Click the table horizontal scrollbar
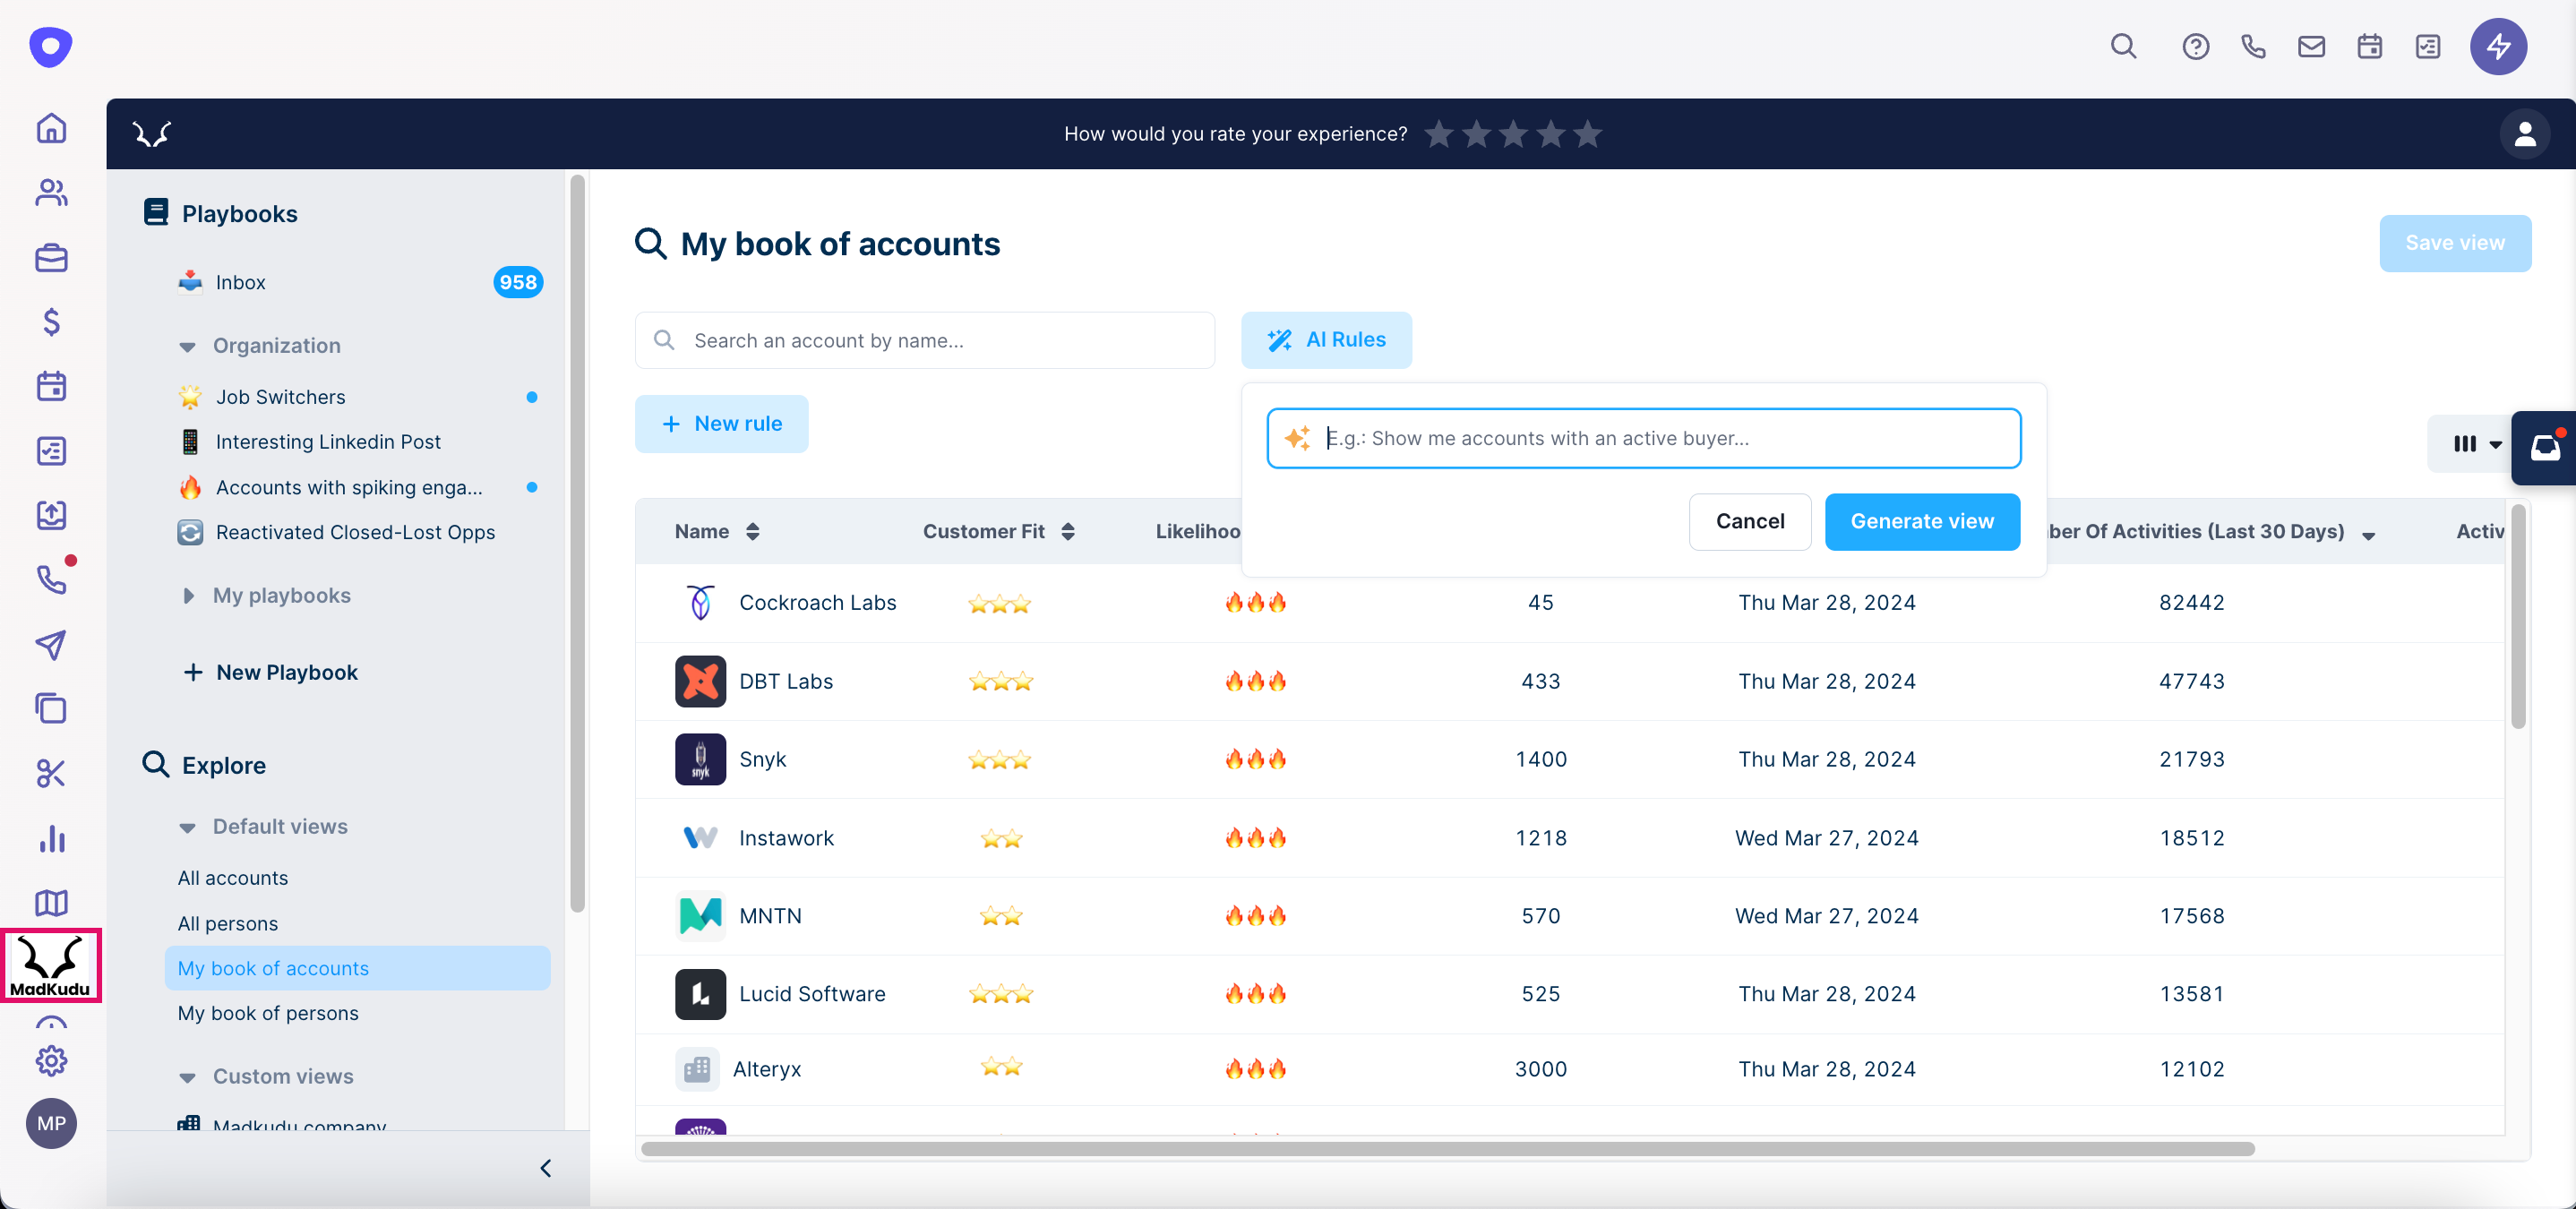2576x1209 pixels. coord(1447,1149)
